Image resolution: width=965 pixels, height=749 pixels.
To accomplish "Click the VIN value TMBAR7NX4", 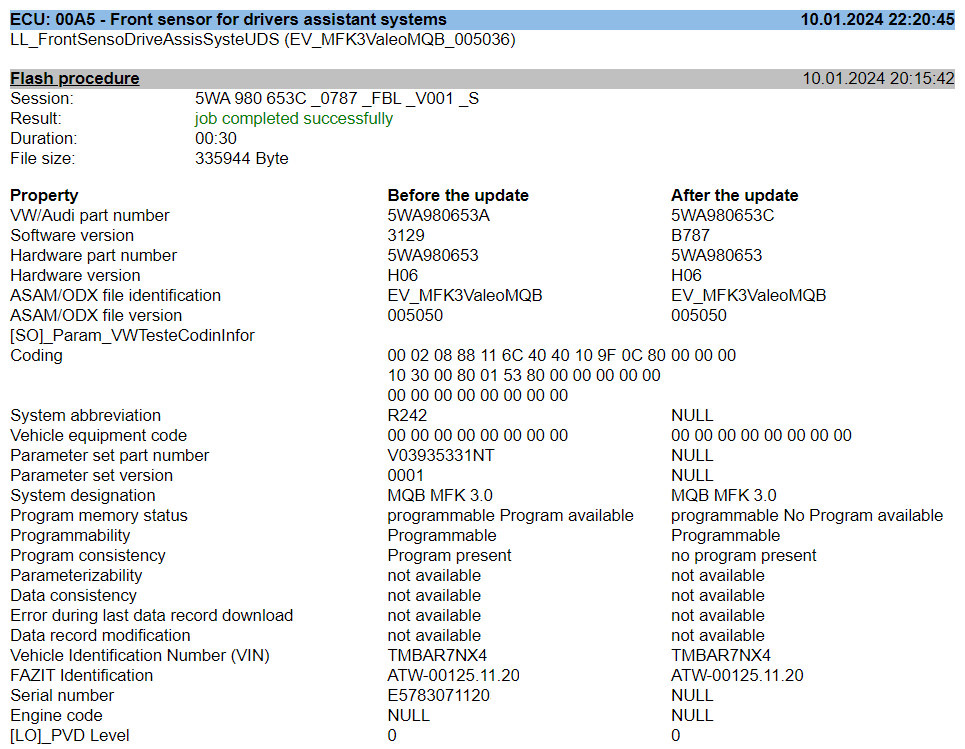I will (430, 655).
